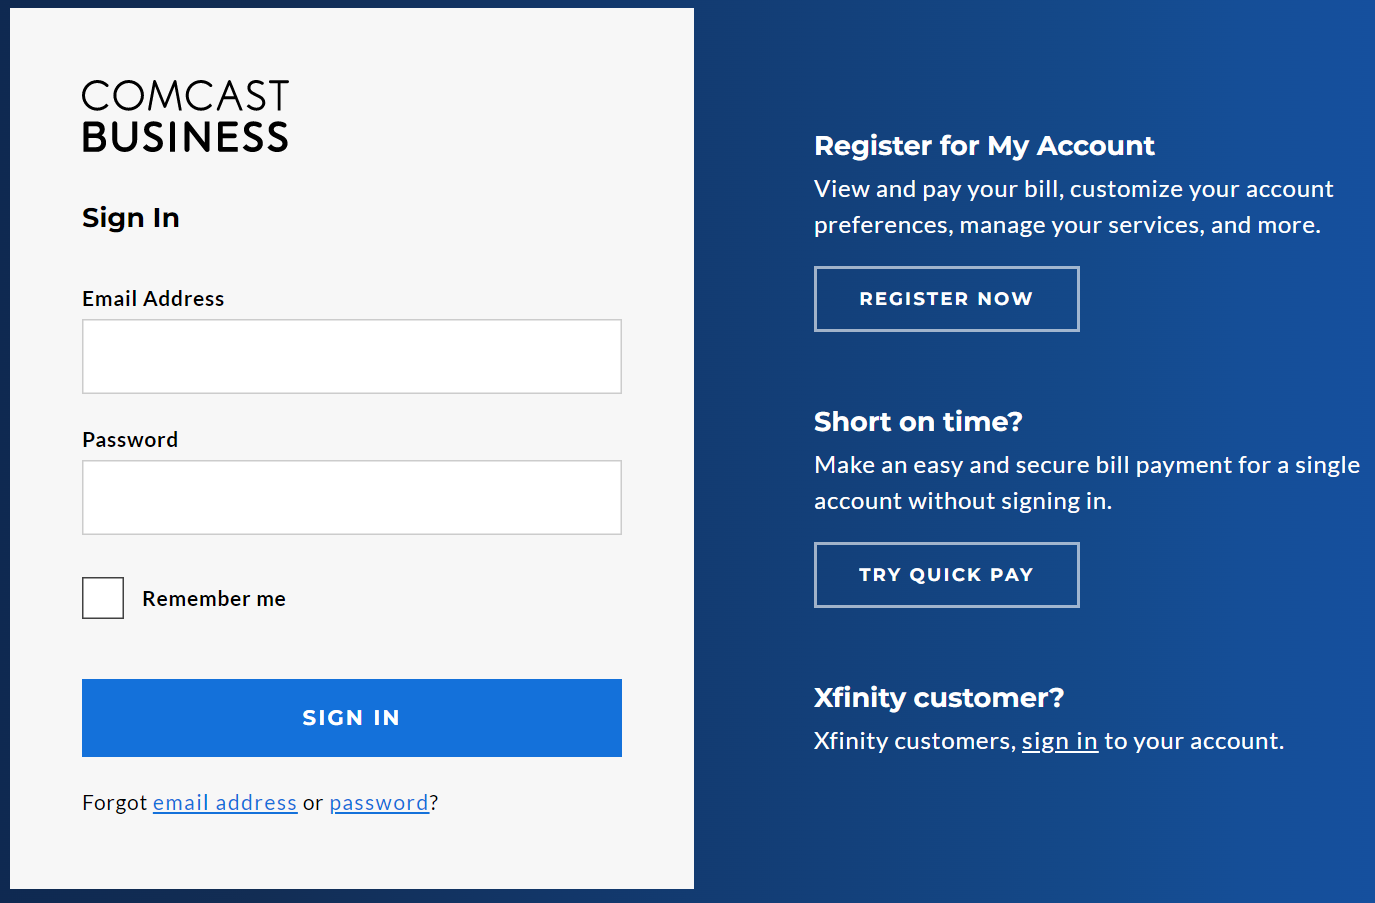Open the forgot password link
The width and height of the screenshot is (1375, 903).
point(379,802)
